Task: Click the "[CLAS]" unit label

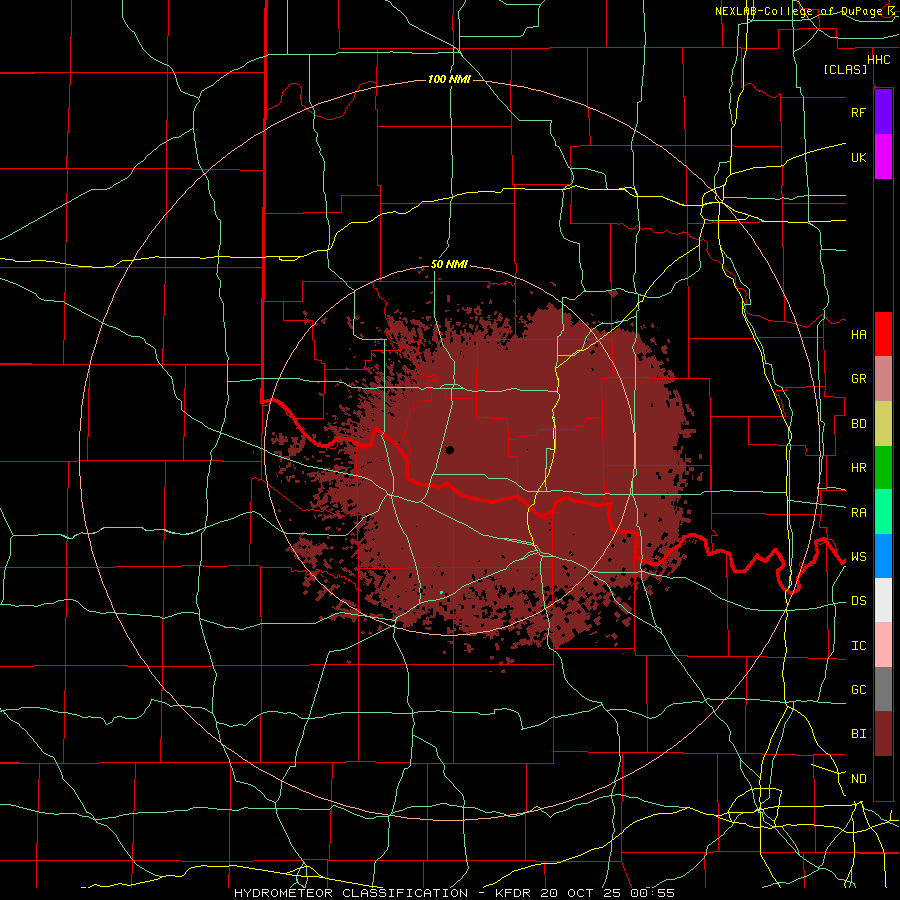Action: 845,69
